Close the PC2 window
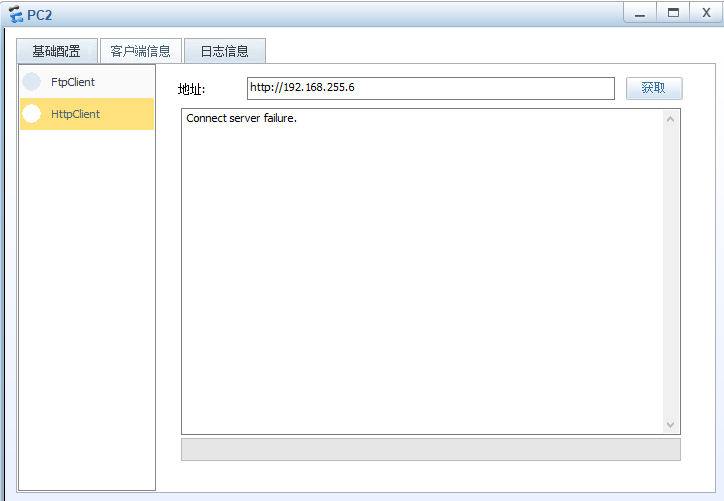724x501 pixels. 706,12
